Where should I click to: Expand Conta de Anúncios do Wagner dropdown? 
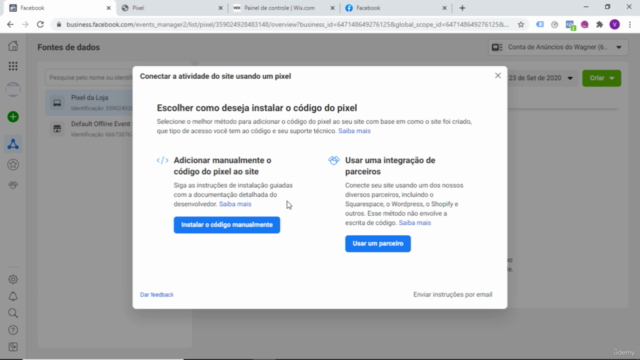pyautogui.click(x=558, y=47)
